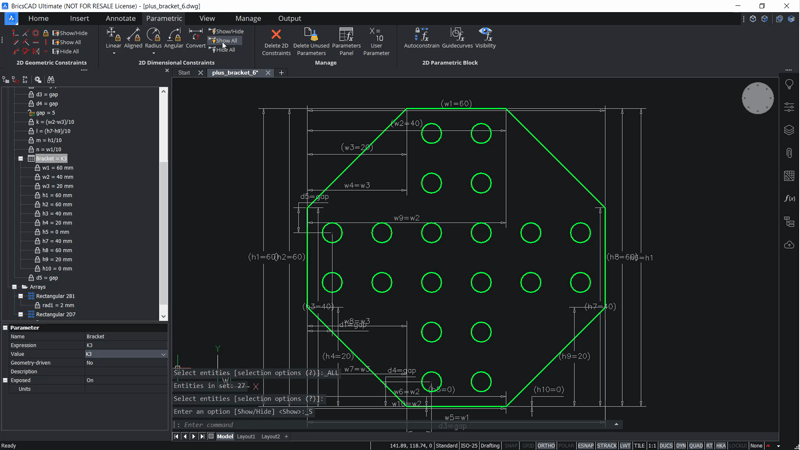This screenshot has width=800, height=450.
Task: Click the Visibility parametric block tool
Action: click(x=485, y=38)
